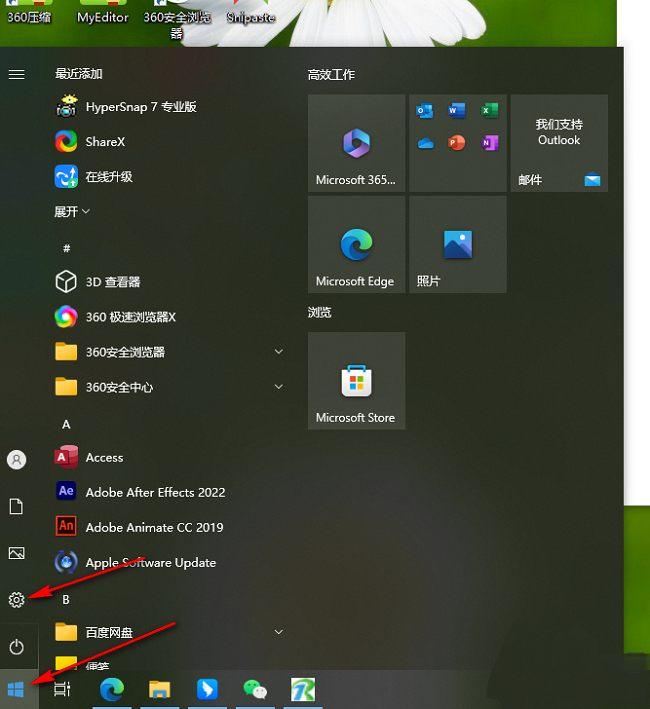Open the Pictures shortcut icon
650x709 pixels.
pyautogui.click(x=17, y=553)
